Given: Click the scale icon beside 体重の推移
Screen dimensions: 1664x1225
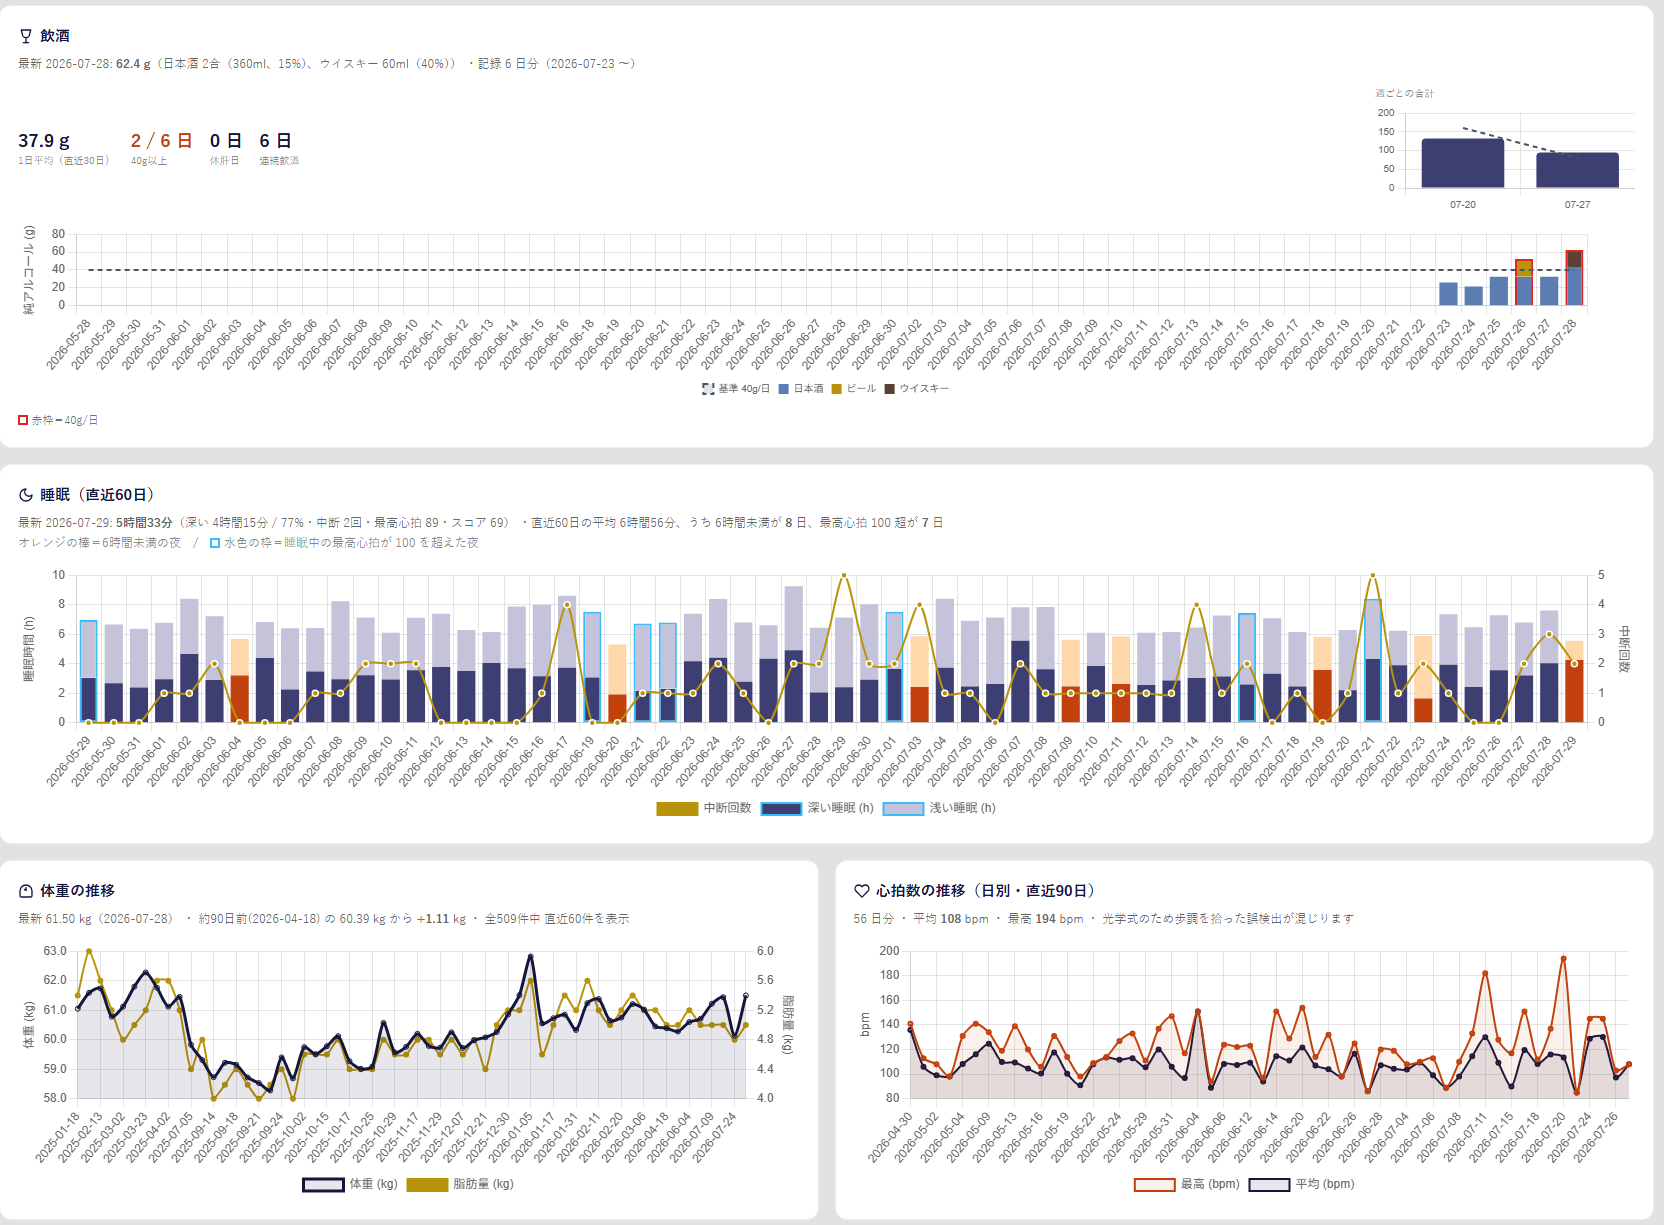Looking at the screenshot, I should click(26, 891).
